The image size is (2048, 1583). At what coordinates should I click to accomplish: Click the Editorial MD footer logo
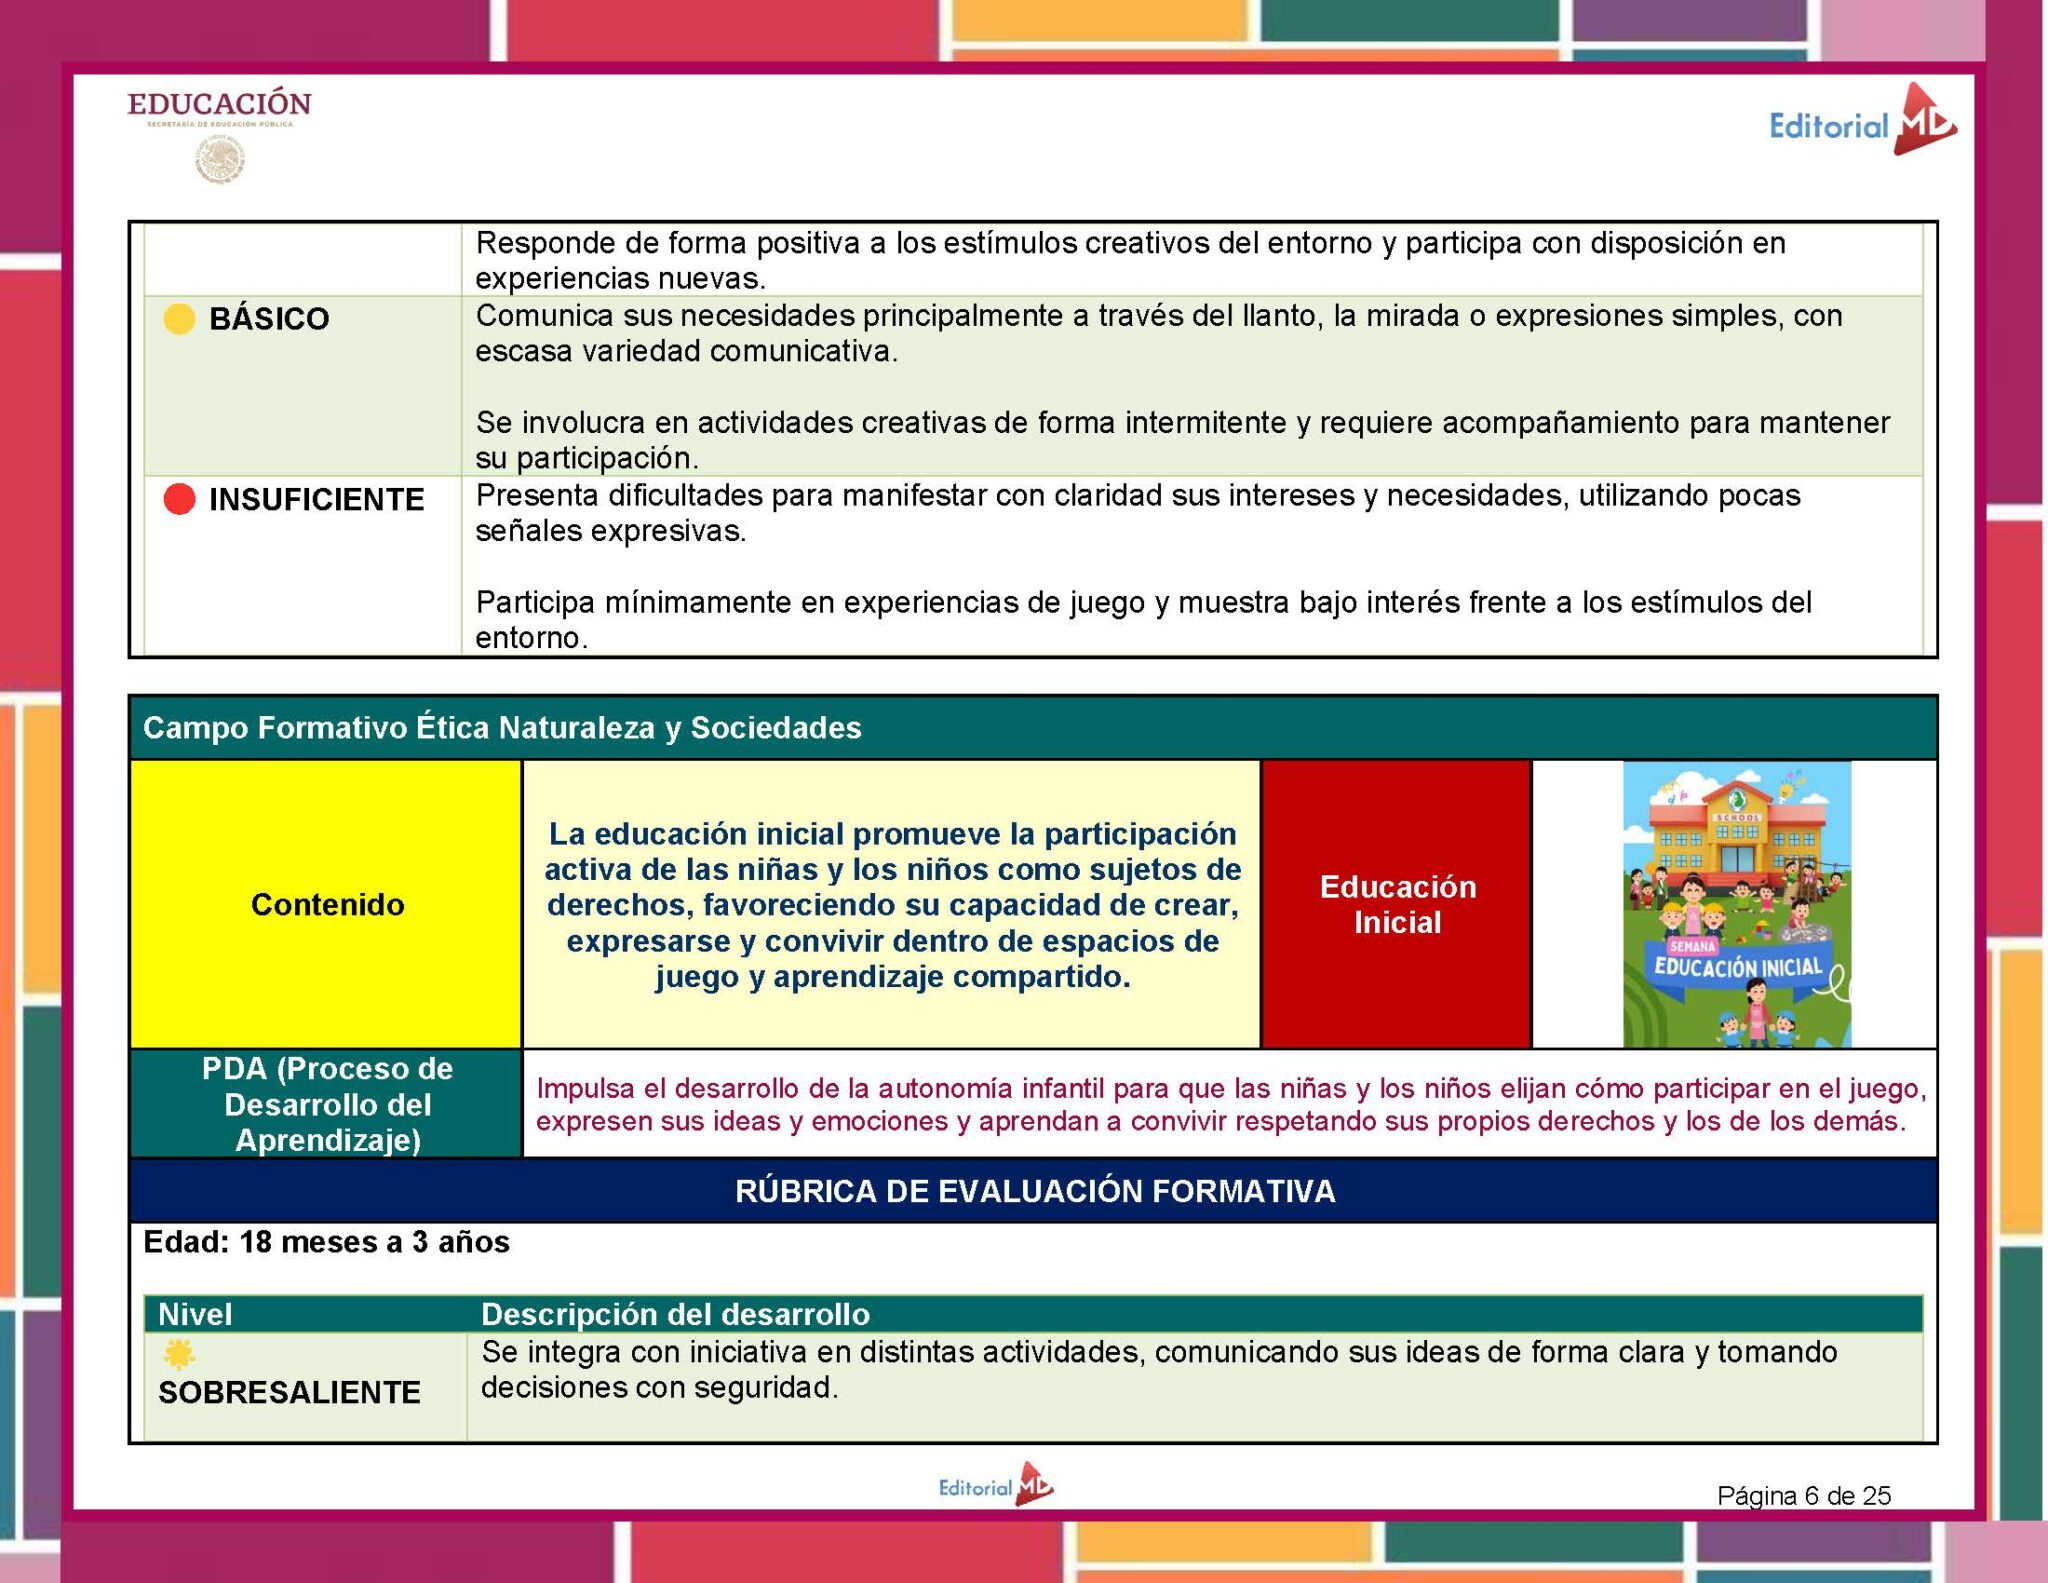tap(995, 1486)
